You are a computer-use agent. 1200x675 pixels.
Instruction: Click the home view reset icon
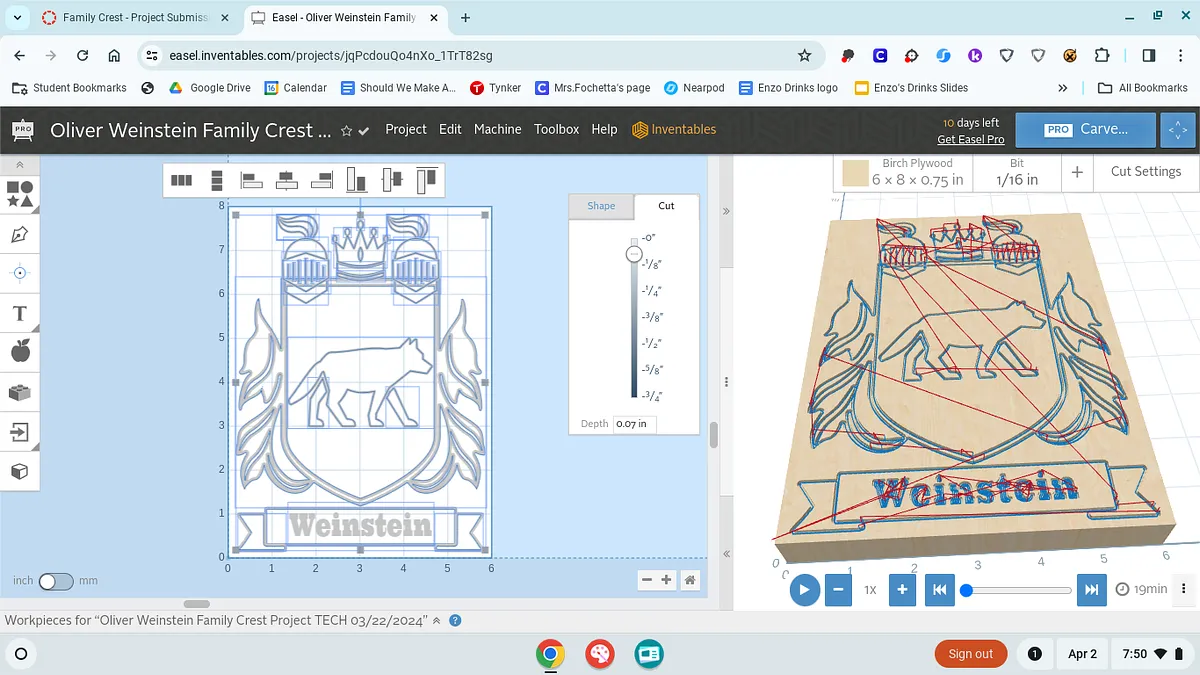click(689, 580)
